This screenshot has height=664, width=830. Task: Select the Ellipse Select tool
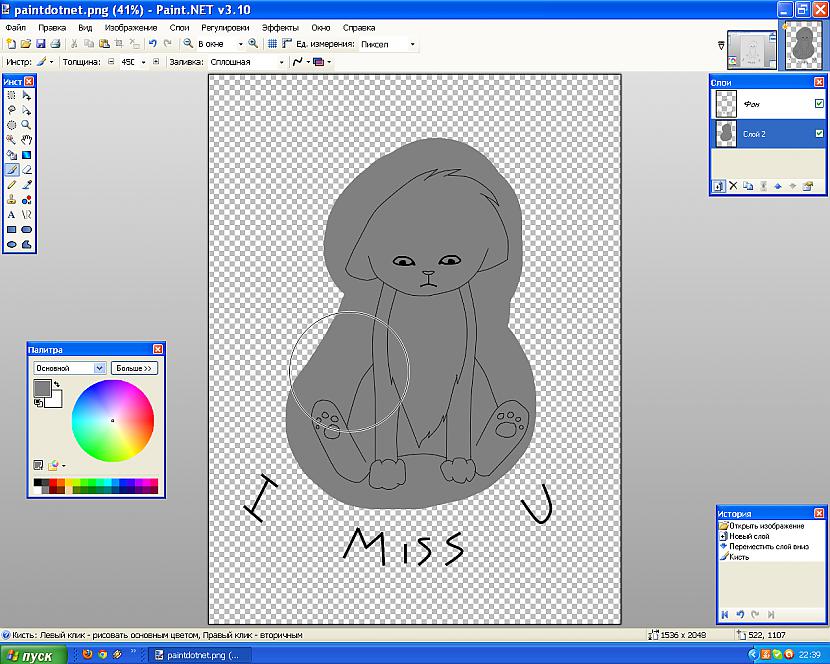(x=11, y=125)
